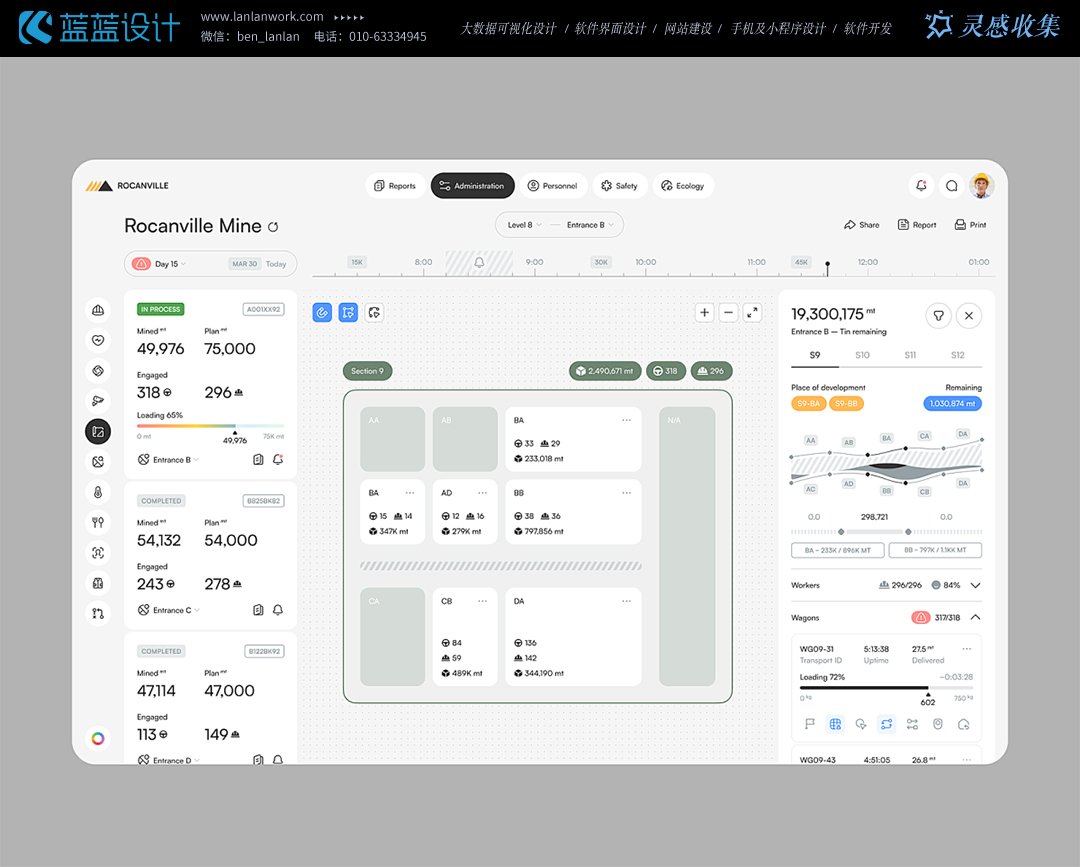Open the Safety navigation tab
This screenshot has height=867, width=1080.
pyautogui.click(x=619, y=186)
